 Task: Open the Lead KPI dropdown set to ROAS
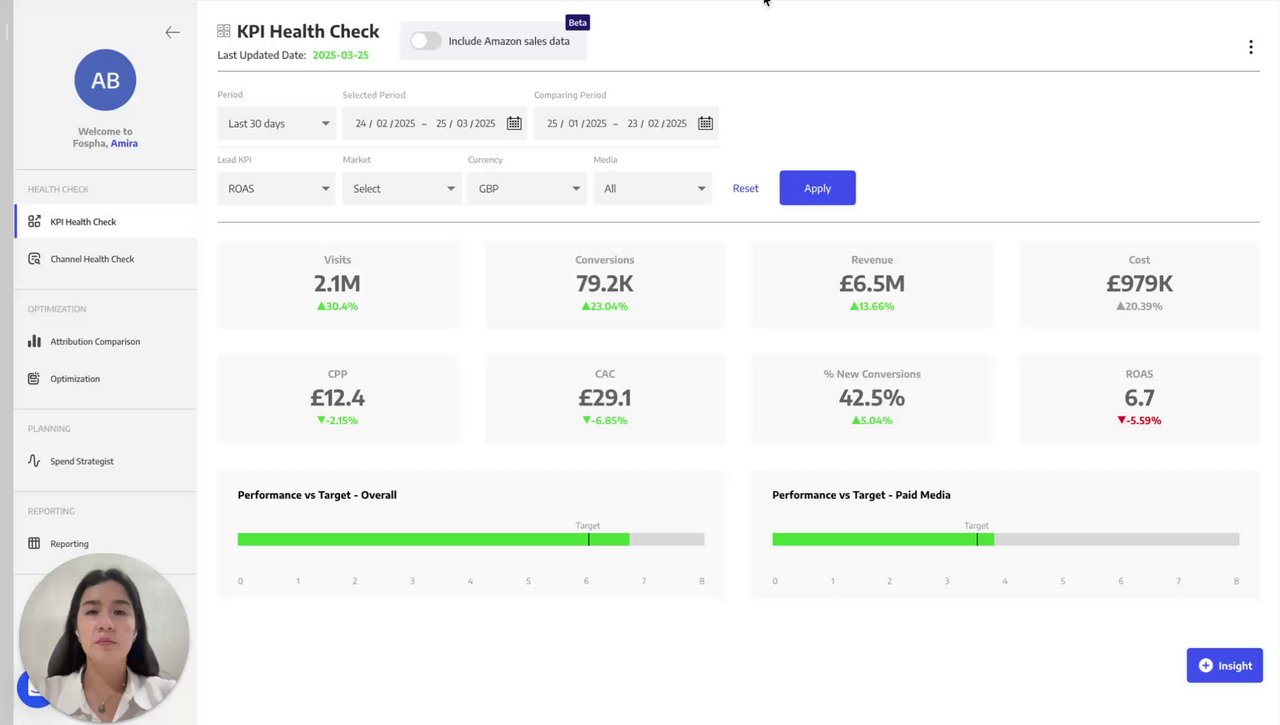point(277,188)
